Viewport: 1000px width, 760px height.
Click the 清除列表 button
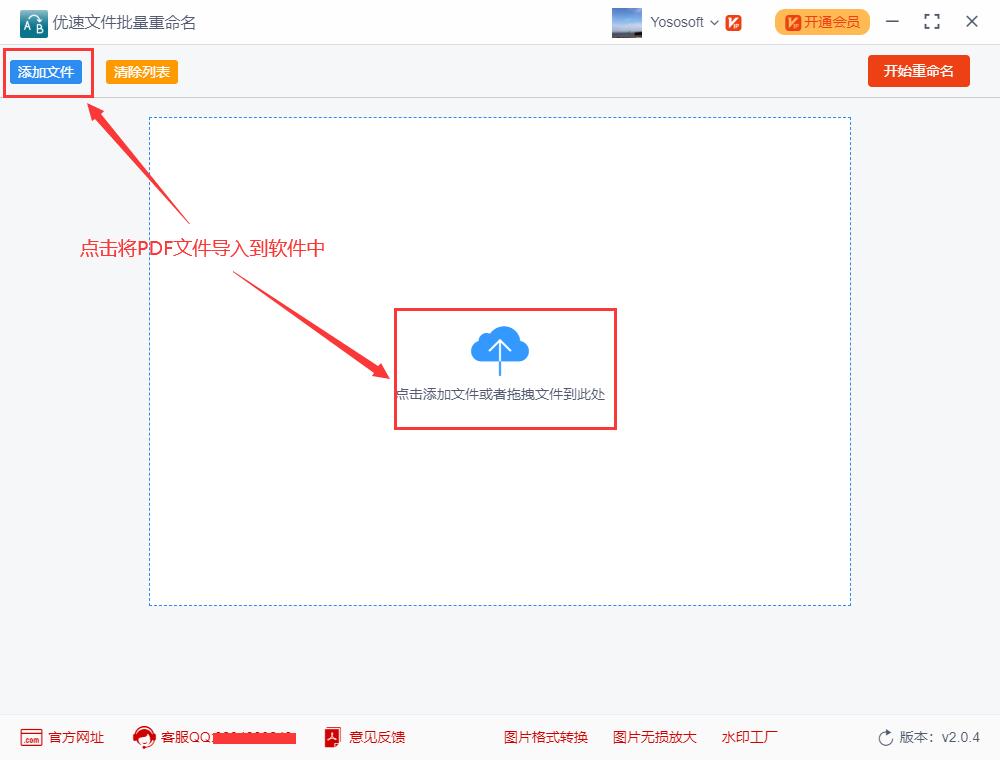point(142,72)
